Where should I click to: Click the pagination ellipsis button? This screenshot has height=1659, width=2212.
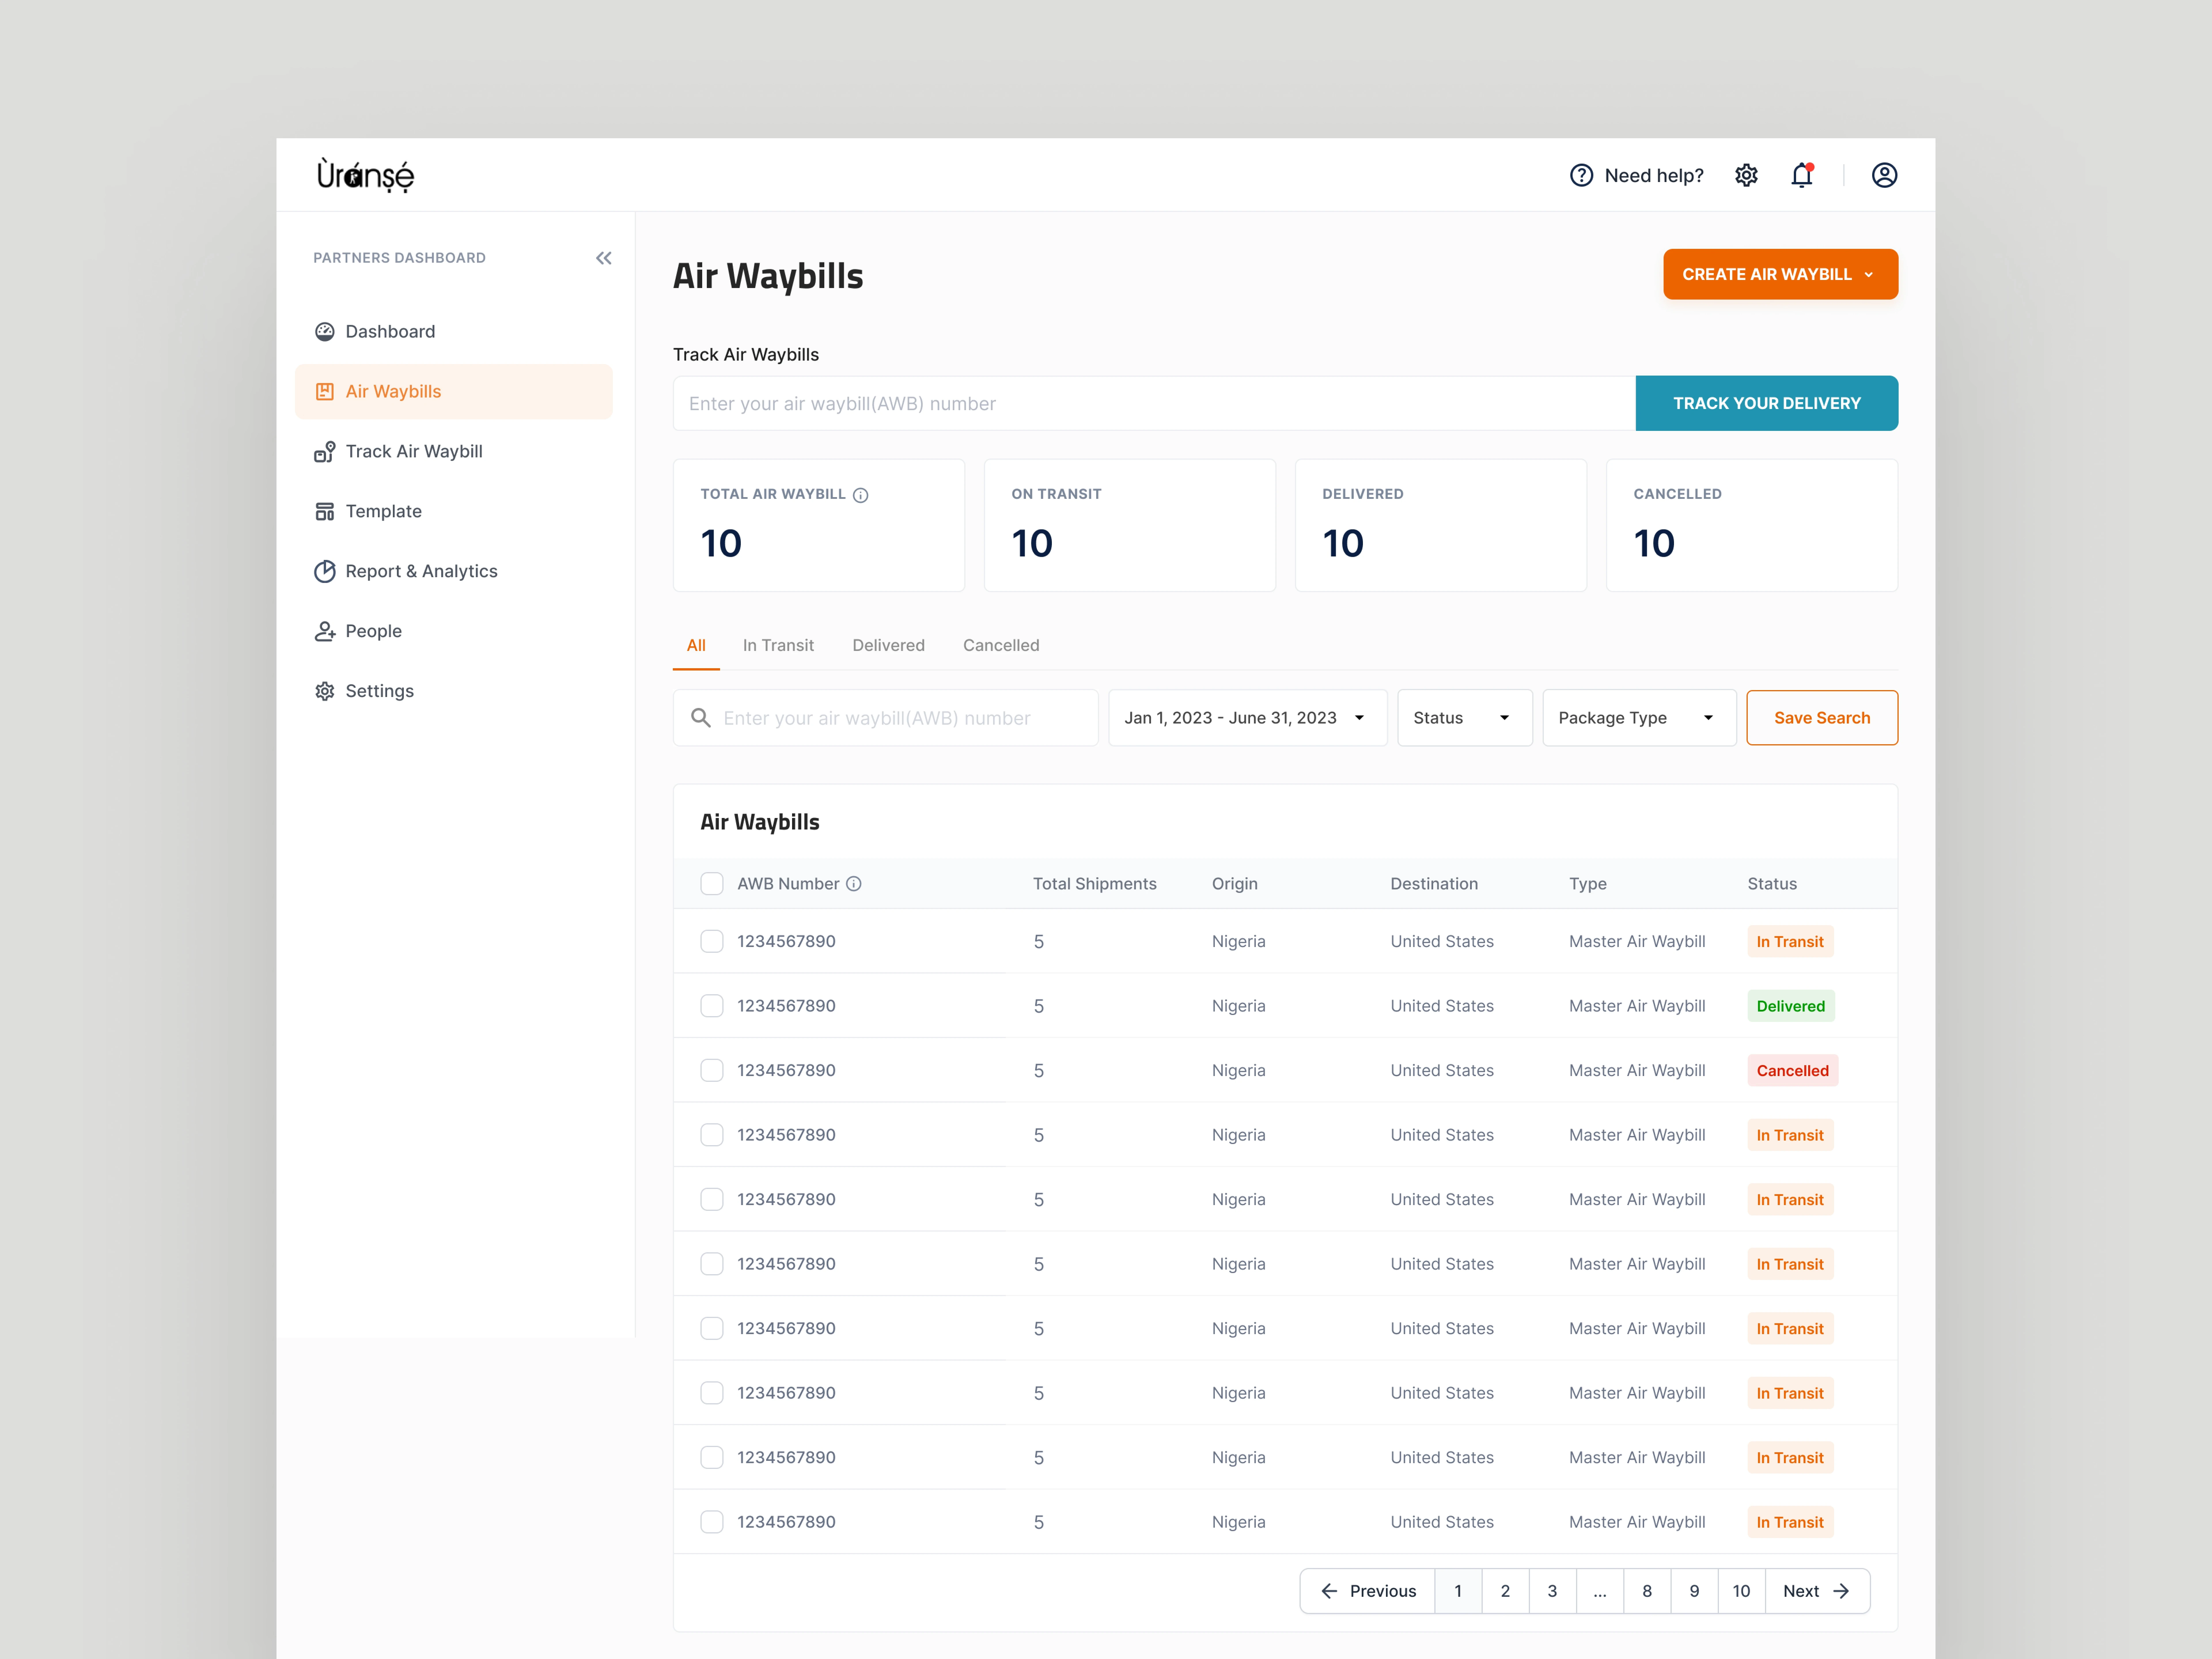pyautogui.click(x=1600, y=1591)
